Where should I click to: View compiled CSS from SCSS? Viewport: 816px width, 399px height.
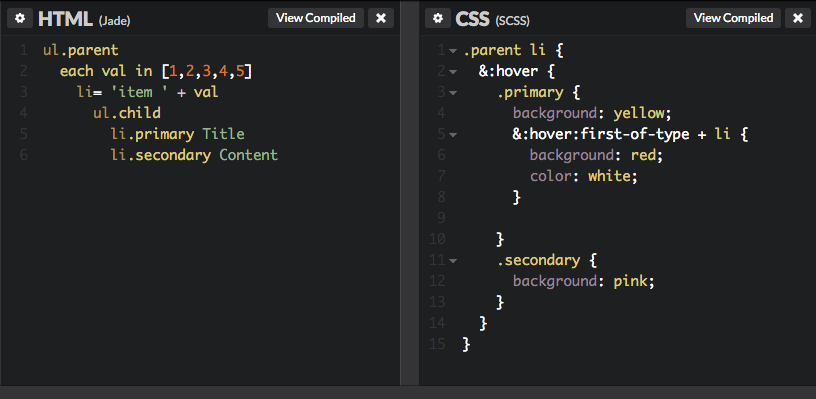click(x=733, y=18)
